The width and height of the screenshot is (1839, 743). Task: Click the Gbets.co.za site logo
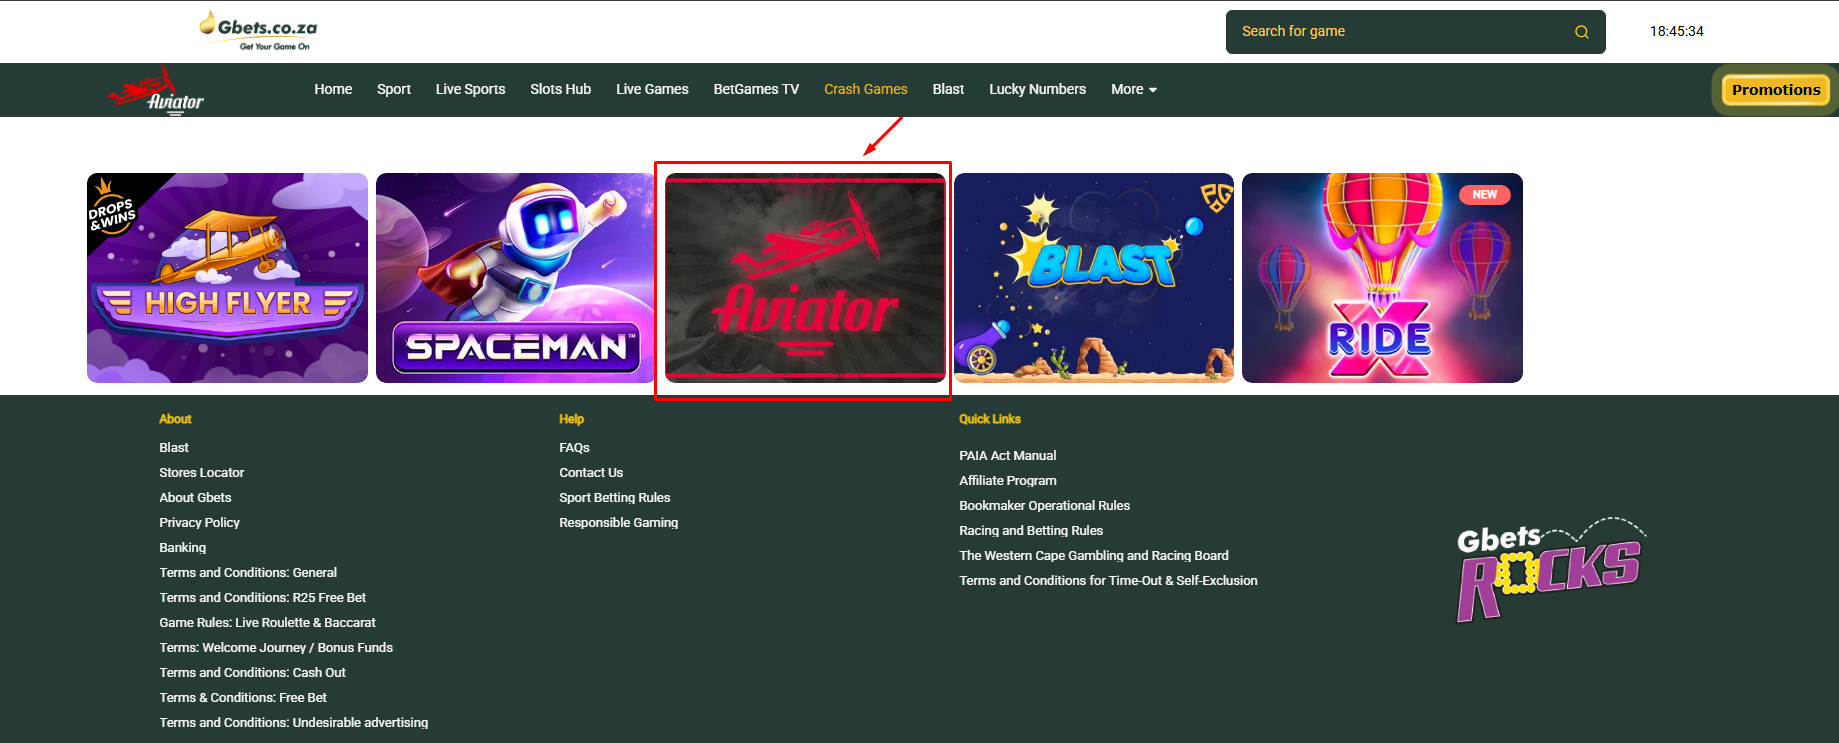[259, 31]
